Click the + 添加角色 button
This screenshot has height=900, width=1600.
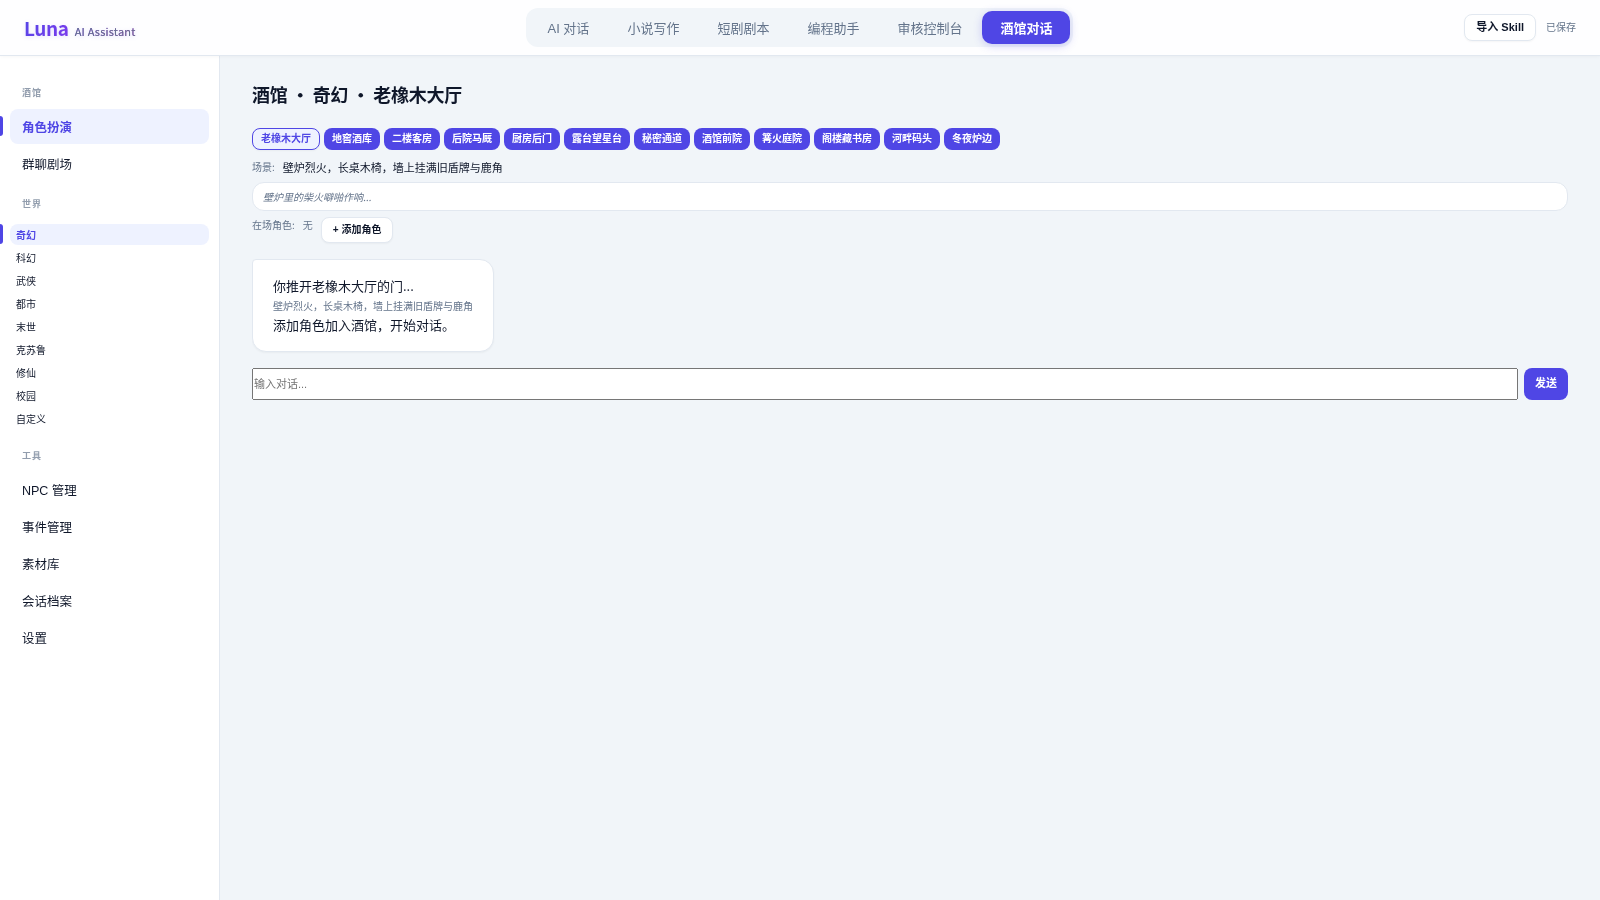(357, 230)
